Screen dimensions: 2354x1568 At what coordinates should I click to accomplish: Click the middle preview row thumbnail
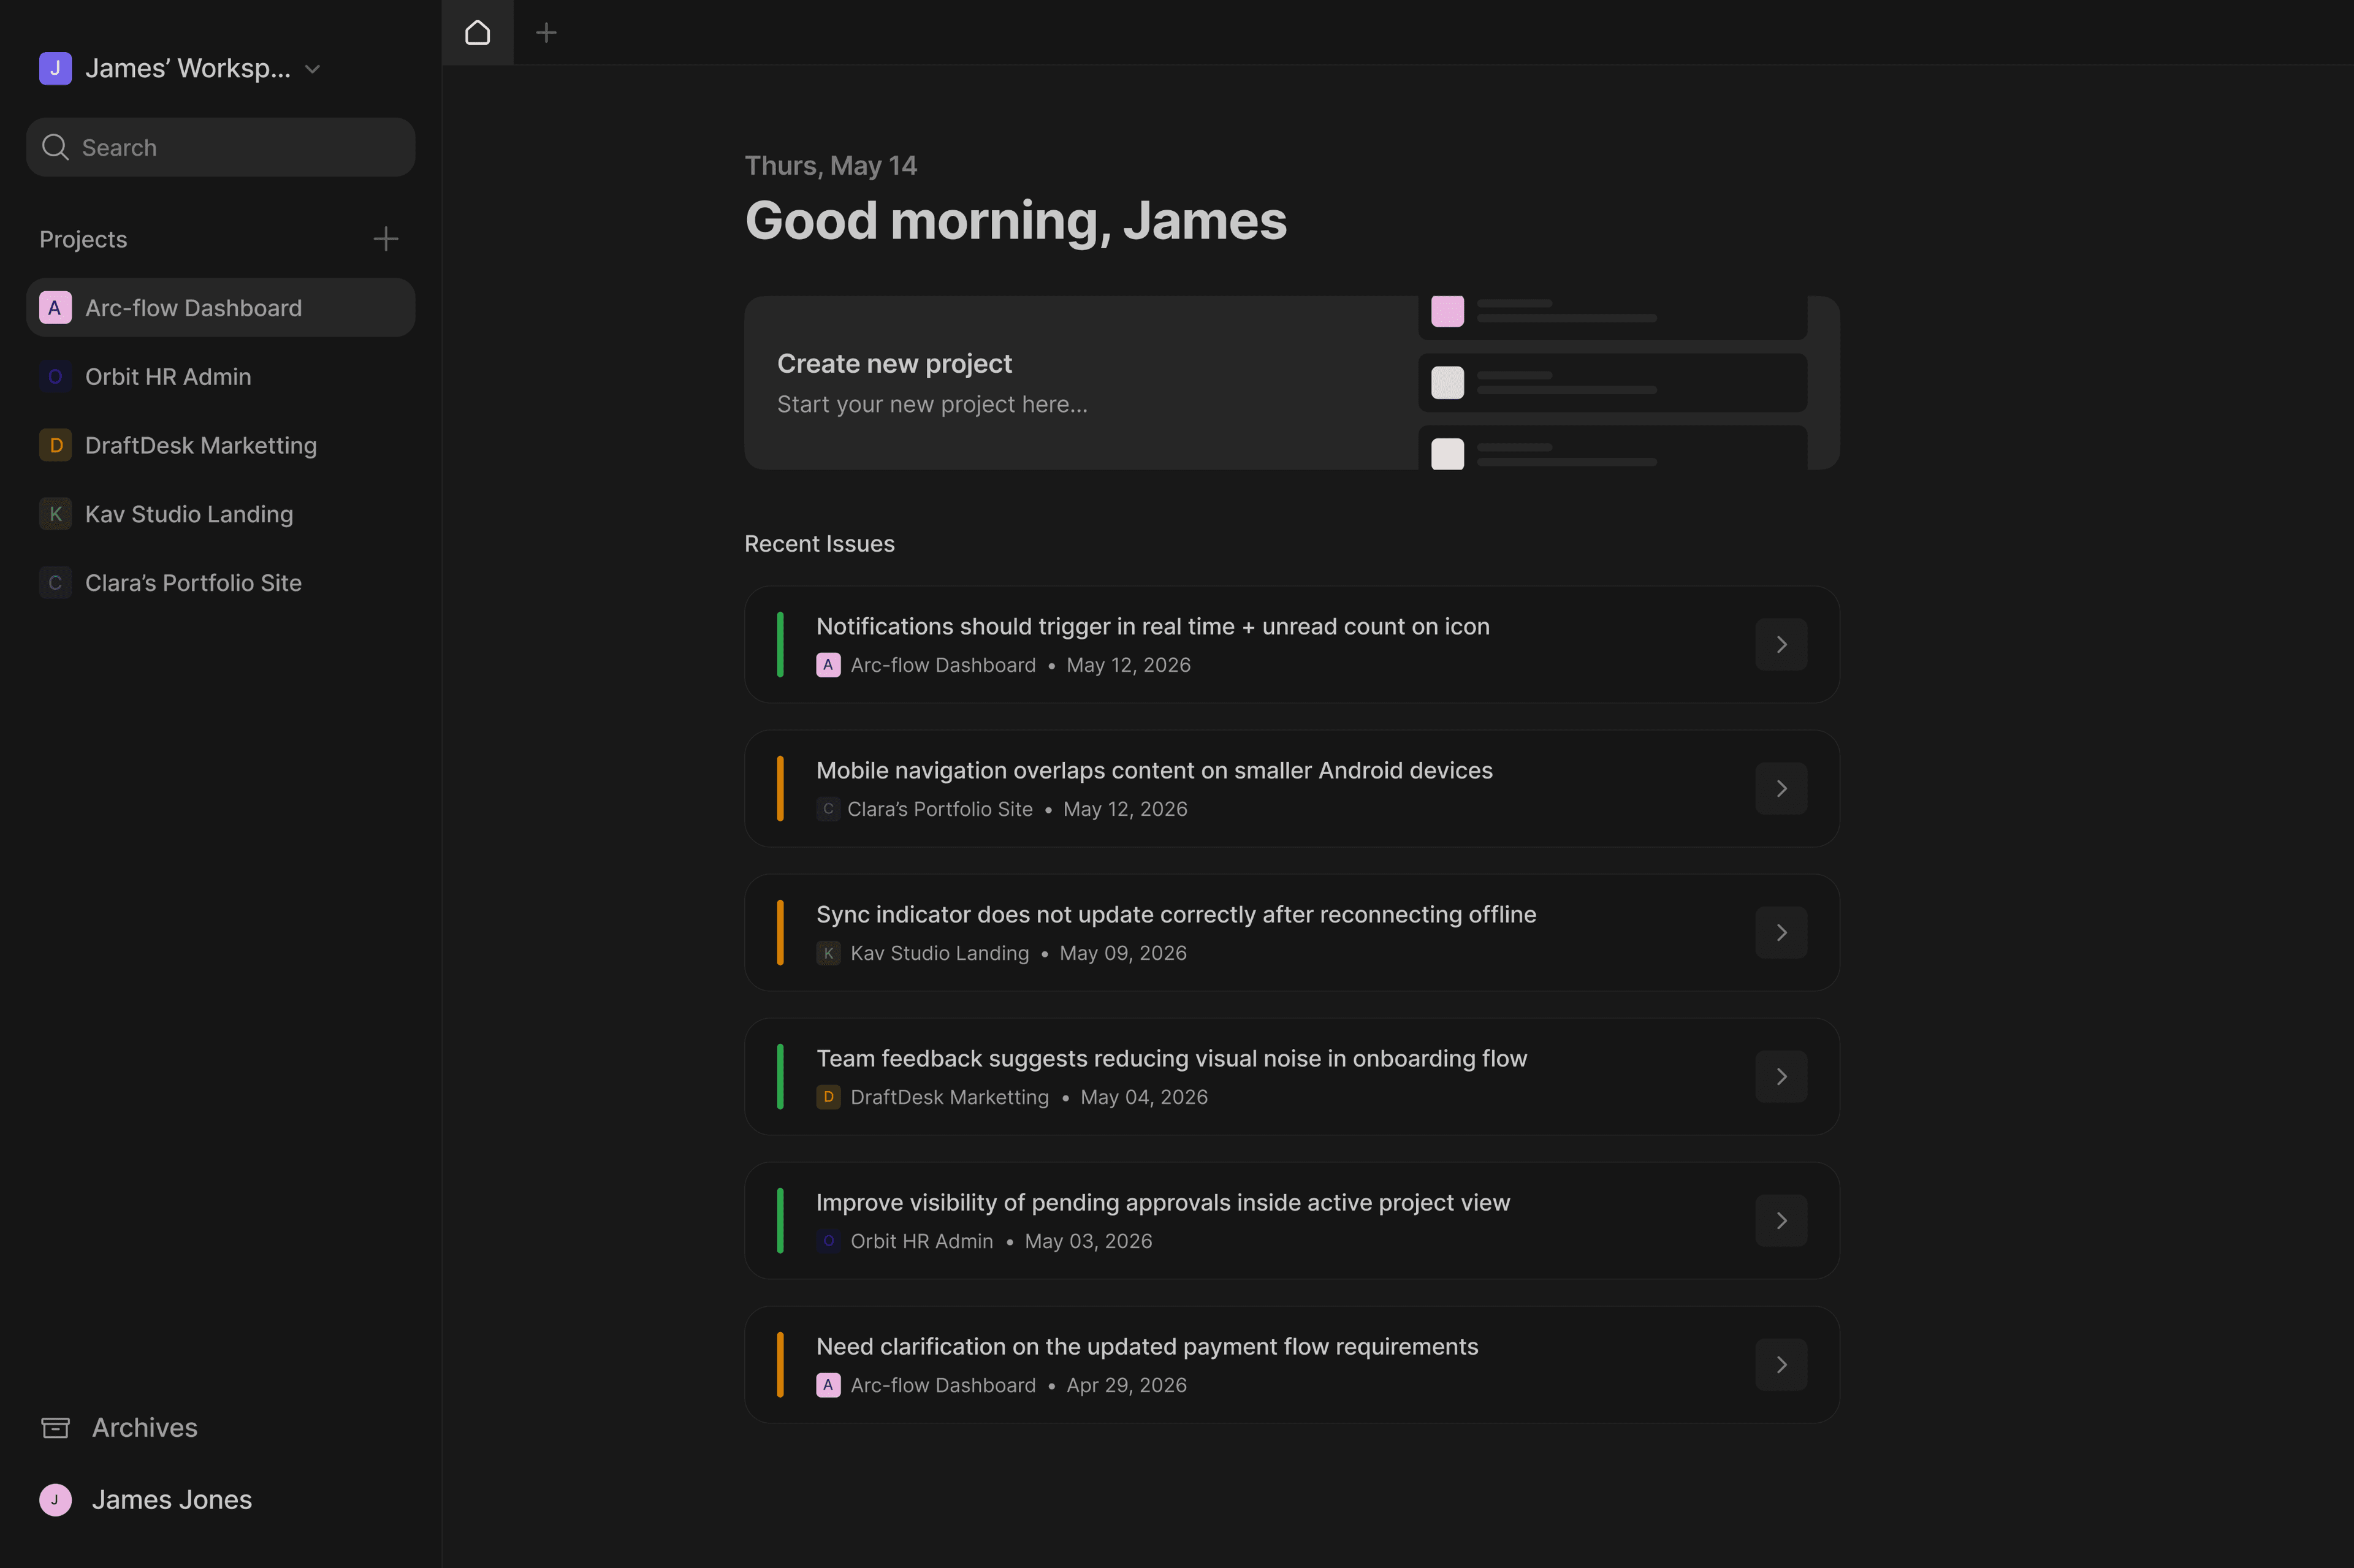(1447, 382)
